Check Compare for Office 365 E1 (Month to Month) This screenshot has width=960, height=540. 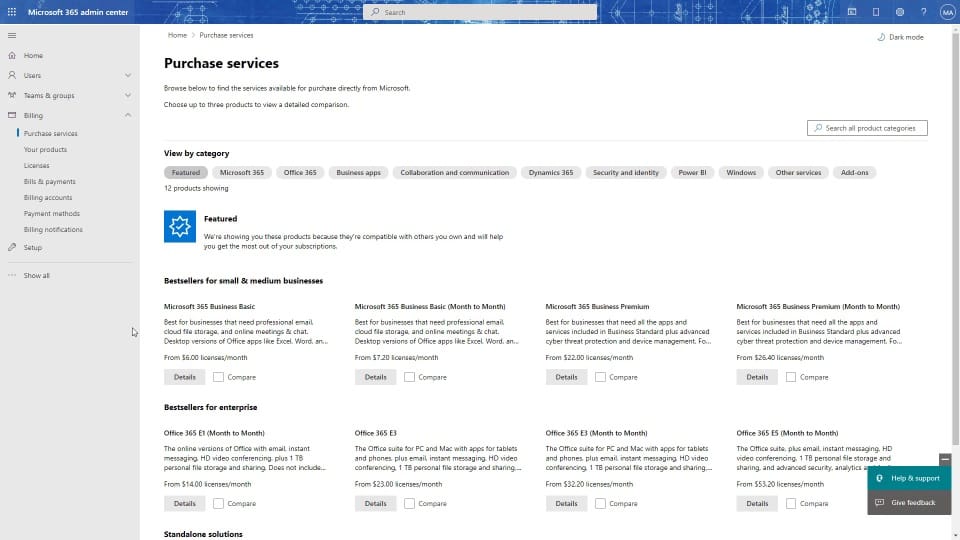218,503
